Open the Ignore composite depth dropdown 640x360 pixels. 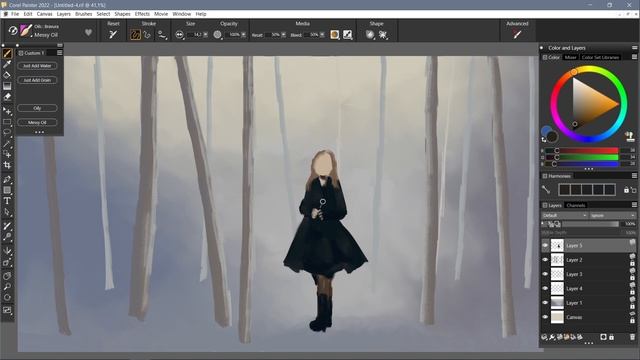pos(613,215)
